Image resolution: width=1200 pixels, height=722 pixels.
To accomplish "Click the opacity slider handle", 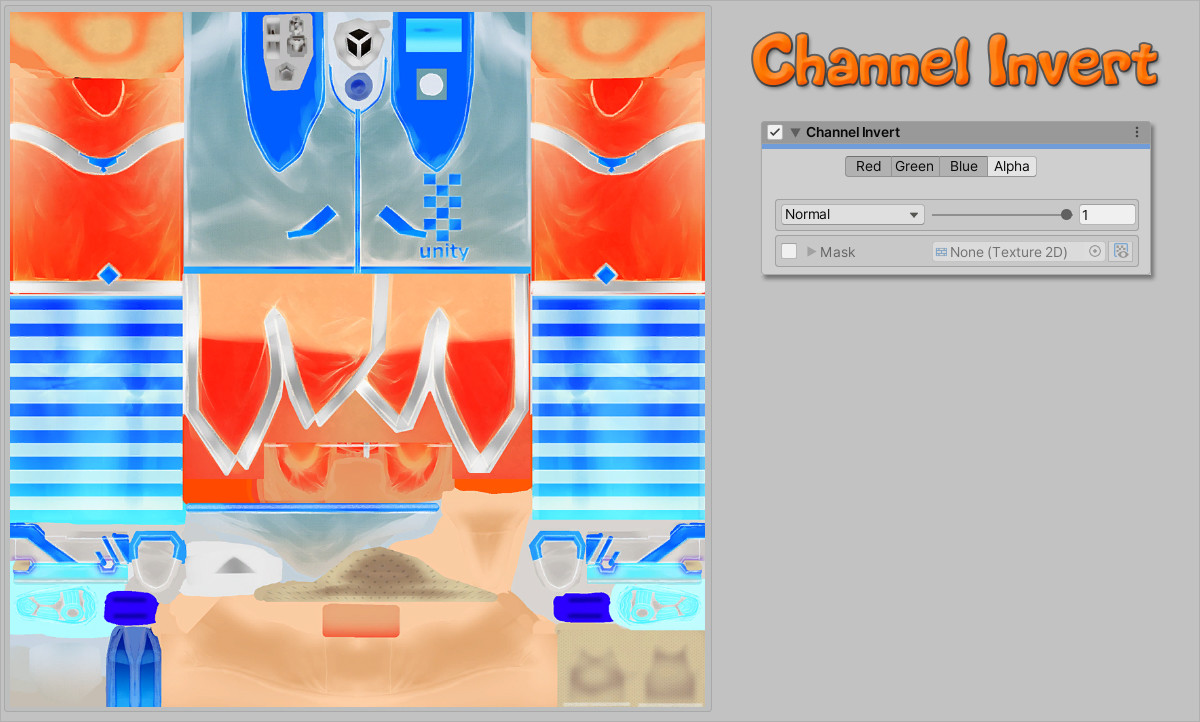I will coord(1066,214).
